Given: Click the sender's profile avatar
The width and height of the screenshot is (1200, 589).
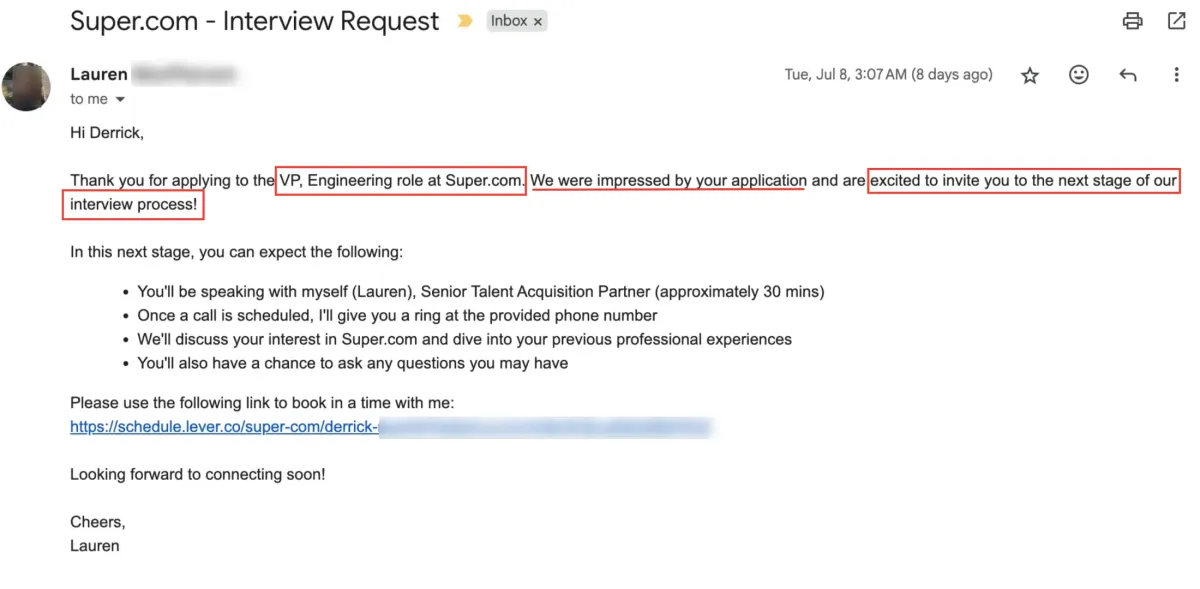Looking at the screenshot, I should (x=27, y=86).
